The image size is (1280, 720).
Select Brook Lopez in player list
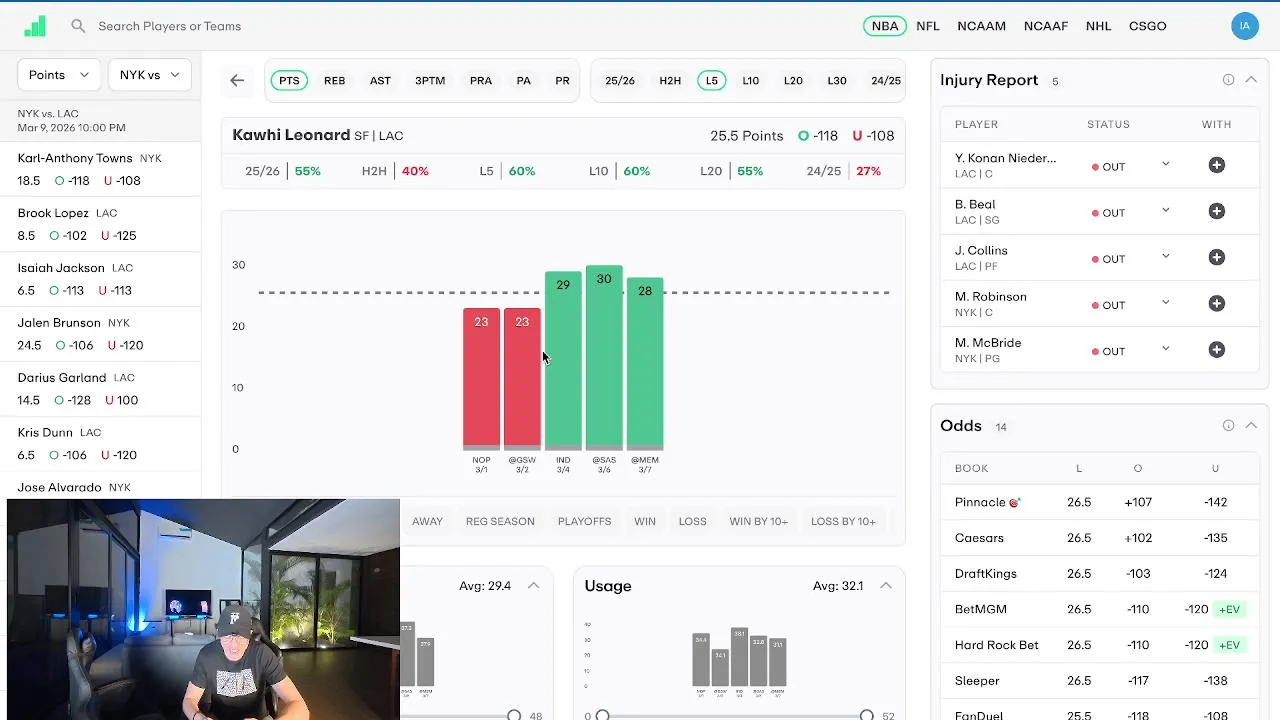pos(100,224)
